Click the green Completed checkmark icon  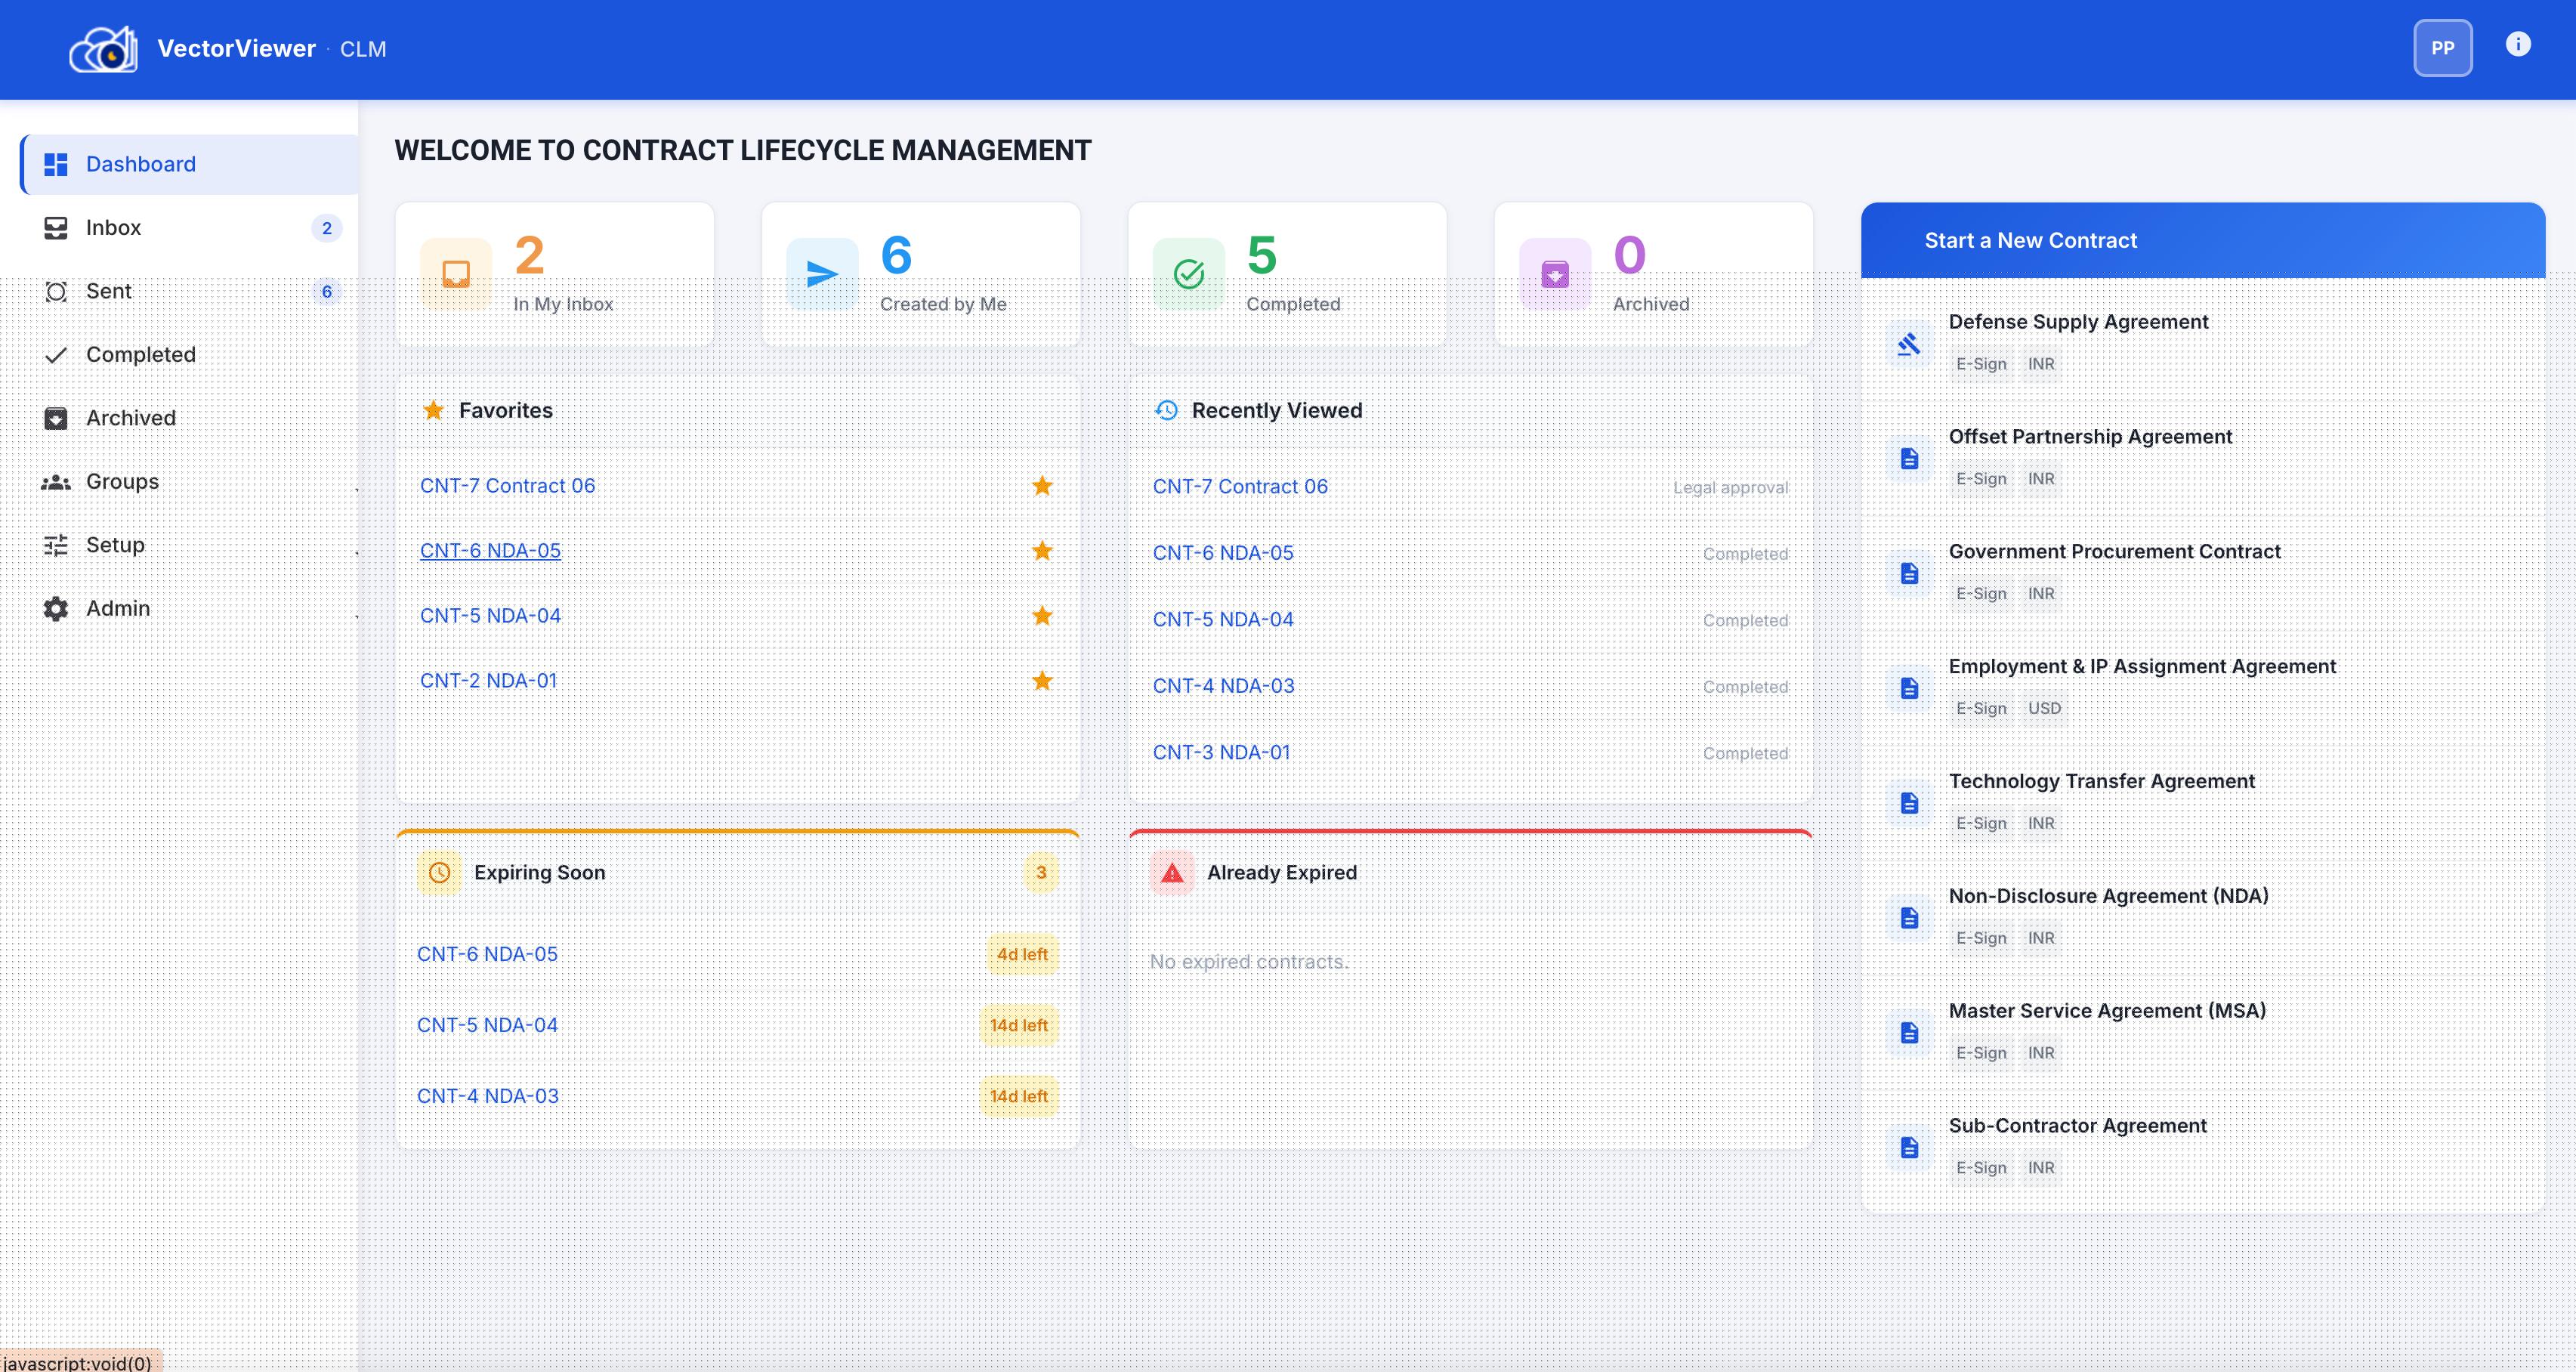pos(1189,274)
